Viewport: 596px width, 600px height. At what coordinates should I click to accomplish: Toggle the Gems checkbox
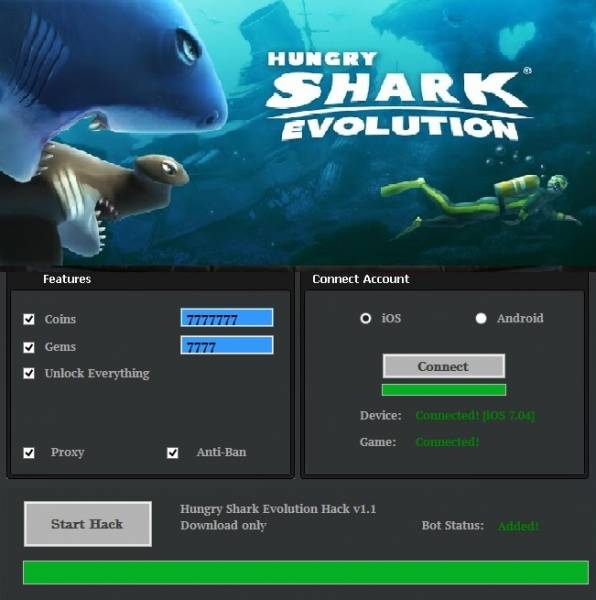click(29, 347)
